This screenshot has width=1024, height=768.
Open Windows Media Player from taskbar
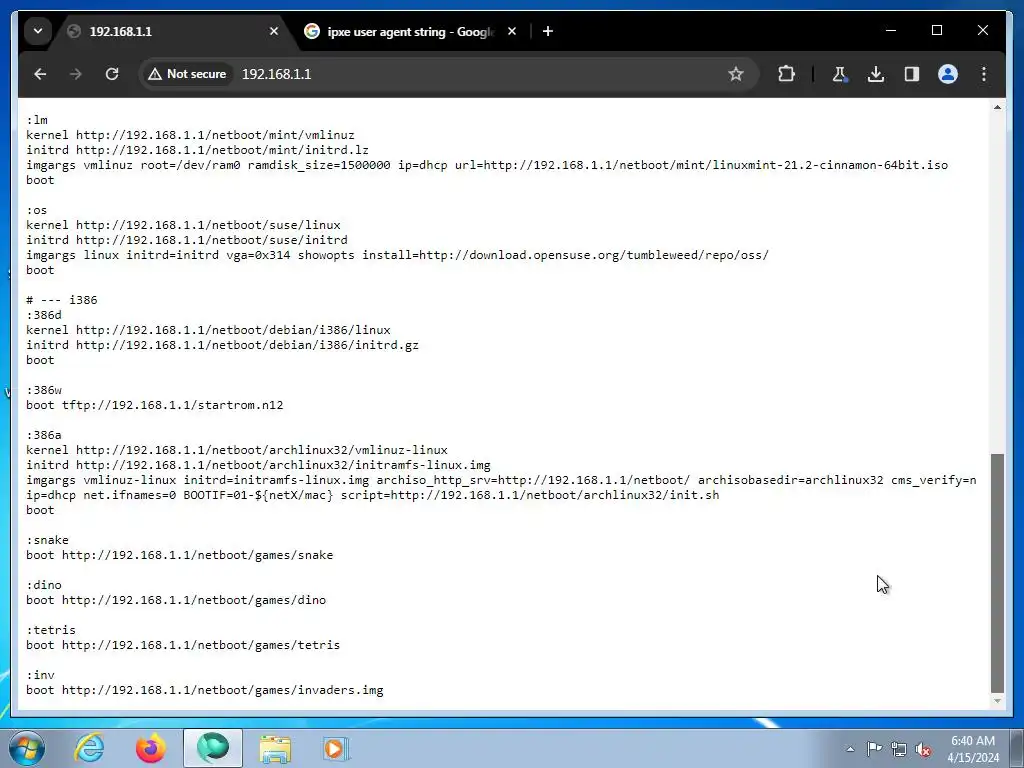336,748
